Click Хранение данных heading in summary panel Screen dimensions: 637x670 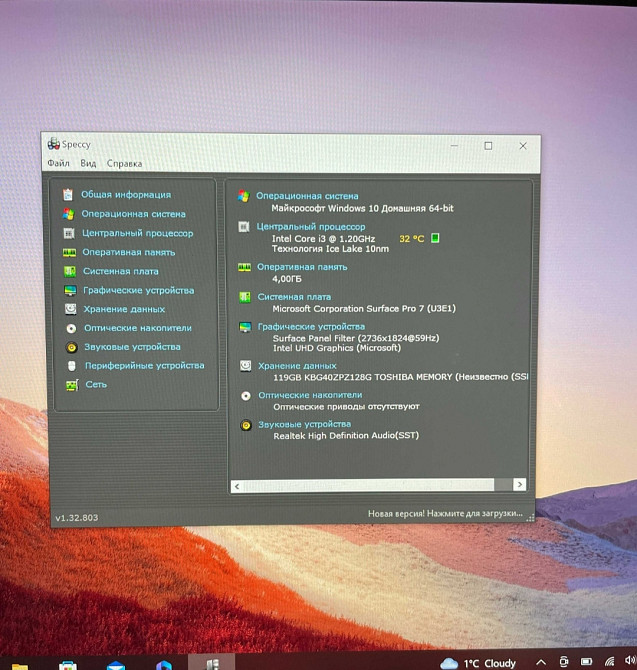(x=298, y=365)
